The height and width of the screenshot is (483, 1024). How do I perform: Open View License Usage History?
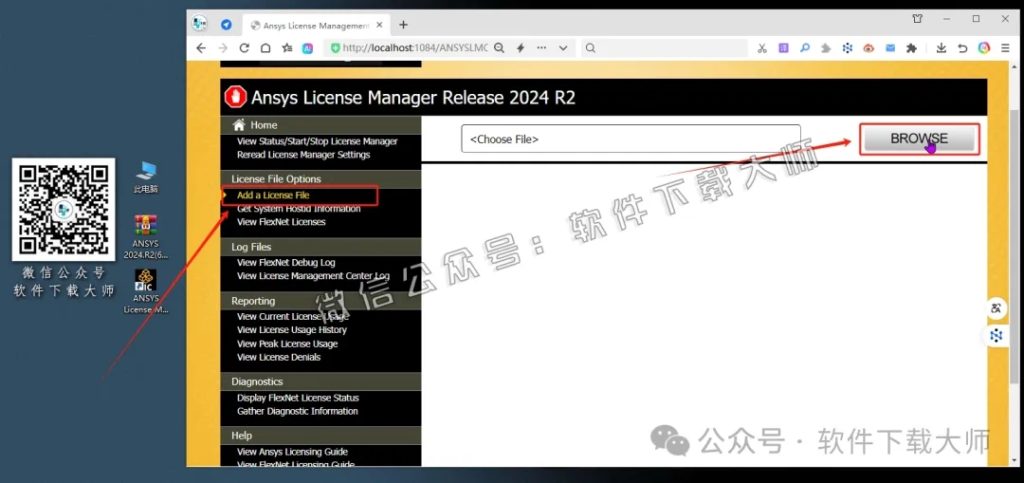(292, 330)
